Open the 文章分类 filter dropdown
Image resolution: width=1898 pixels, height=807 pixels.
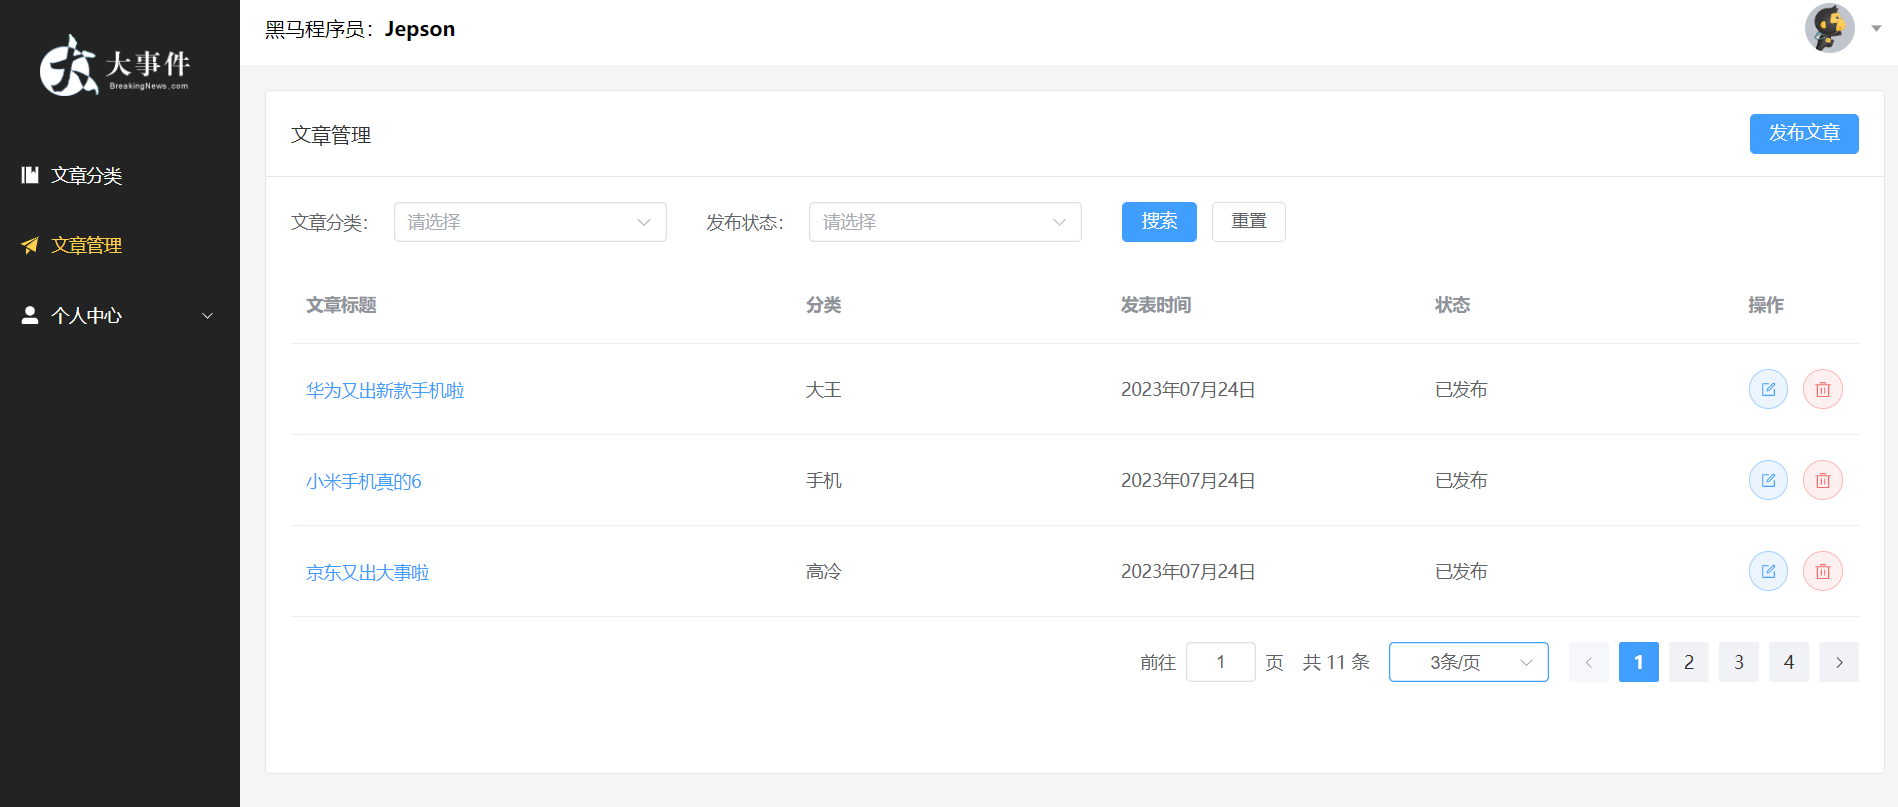tap(529, 222)
